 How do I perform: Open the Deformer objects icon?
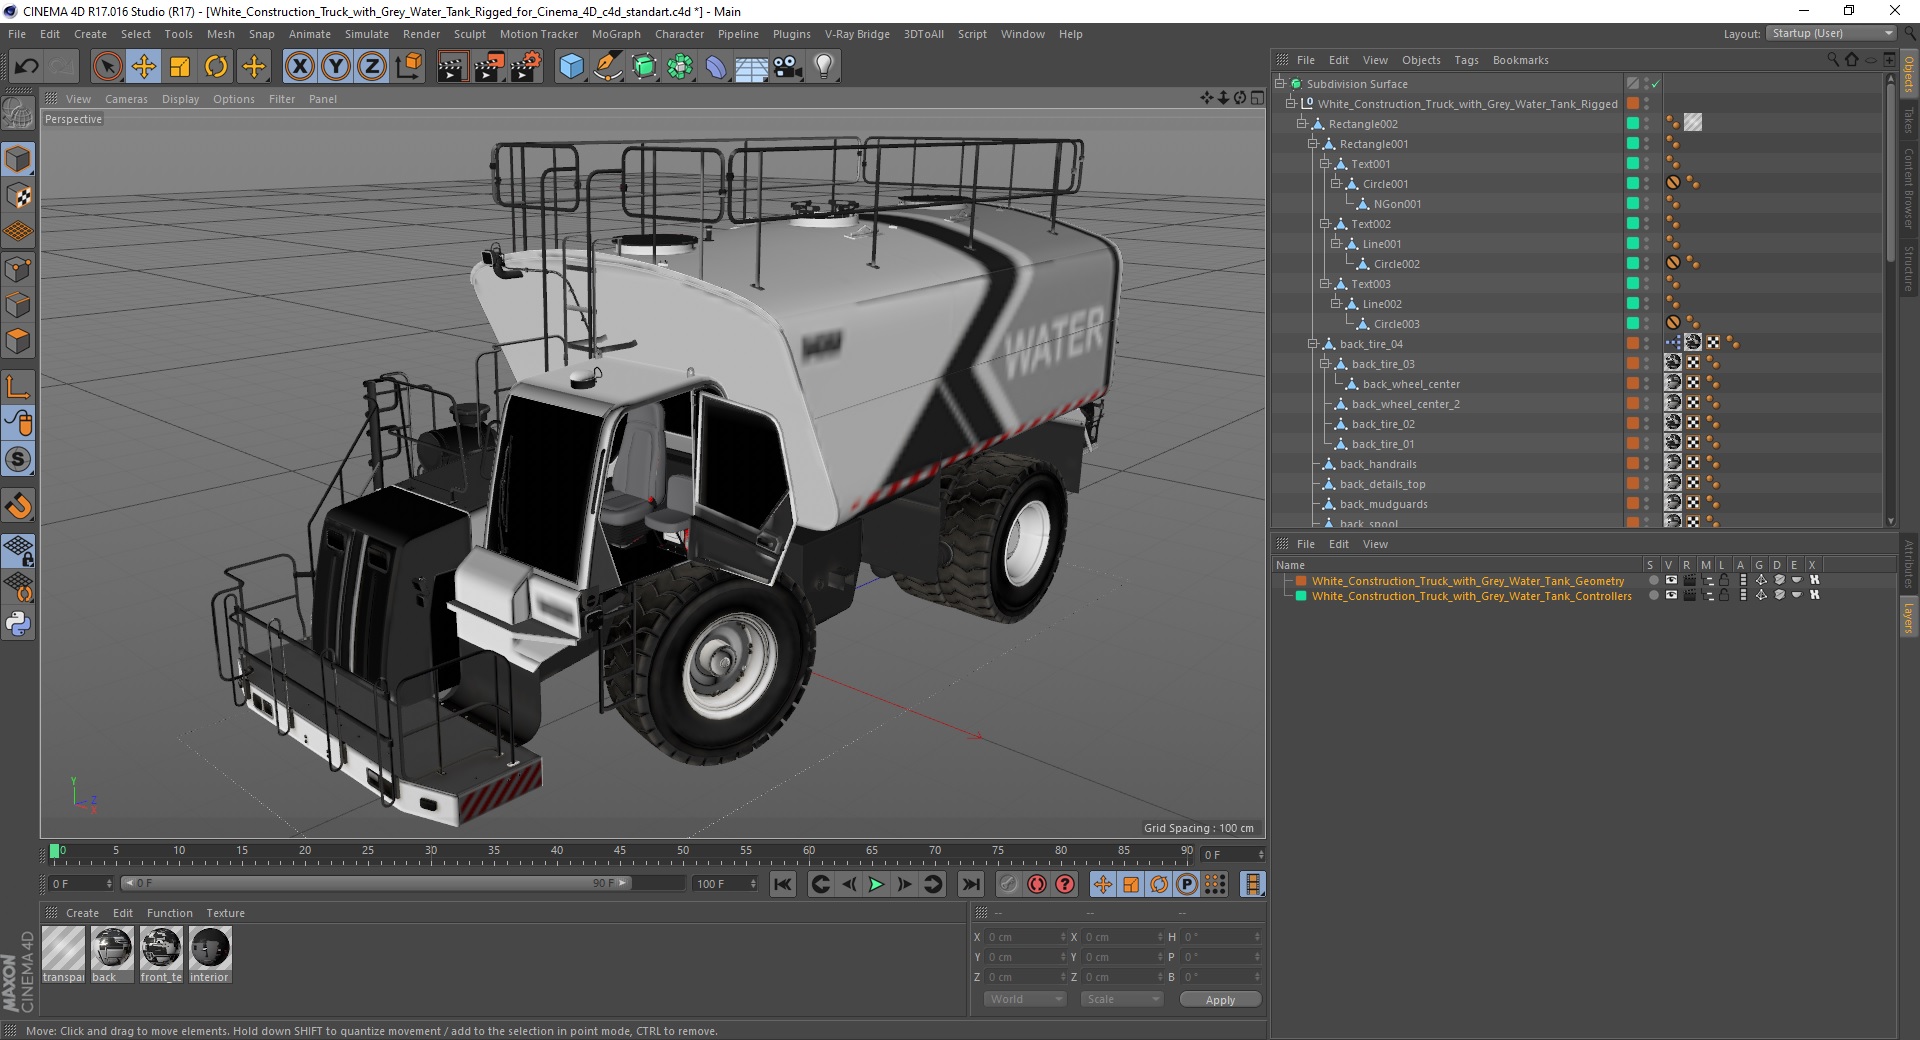point(717,67)
